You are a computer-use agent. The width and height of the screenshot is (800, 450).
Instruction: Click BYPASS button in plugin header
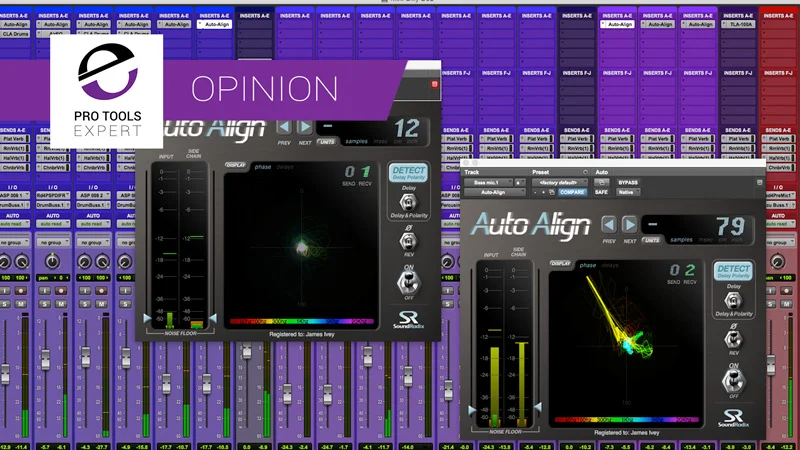[x=628, y=183]
